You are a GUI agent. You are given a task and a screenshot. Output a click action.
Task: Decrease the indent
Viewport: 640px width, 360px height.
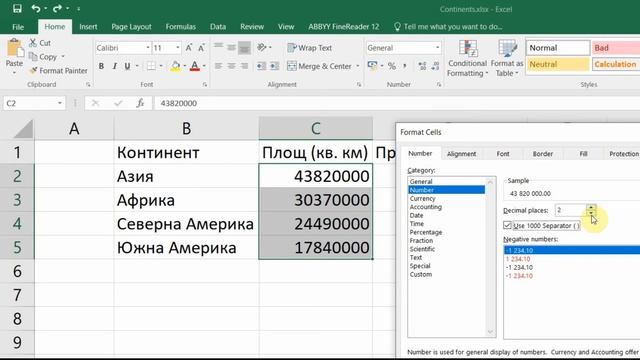(261, 66)
